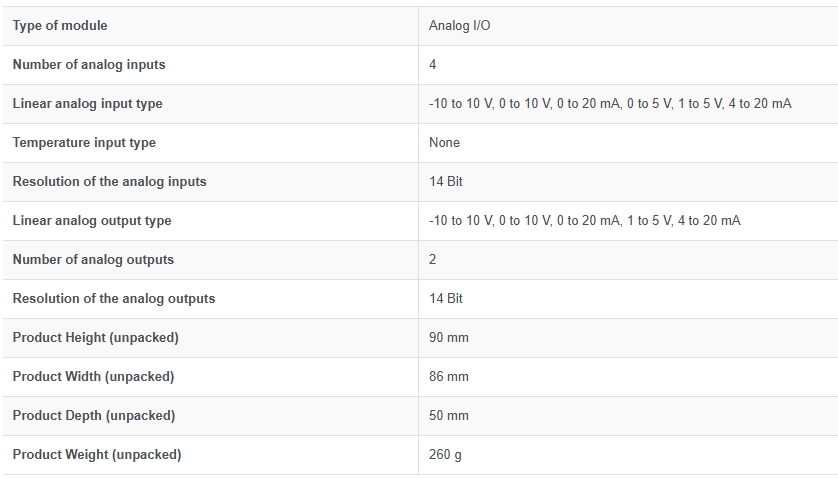Click "14 Bit" in the analog outputs row

(446, 299)
